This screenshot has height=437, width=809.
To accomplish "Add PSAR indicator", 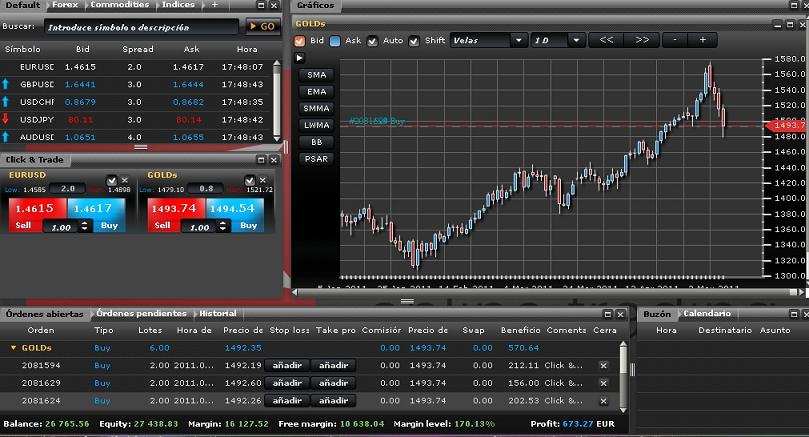I will (x=316, y=159).
